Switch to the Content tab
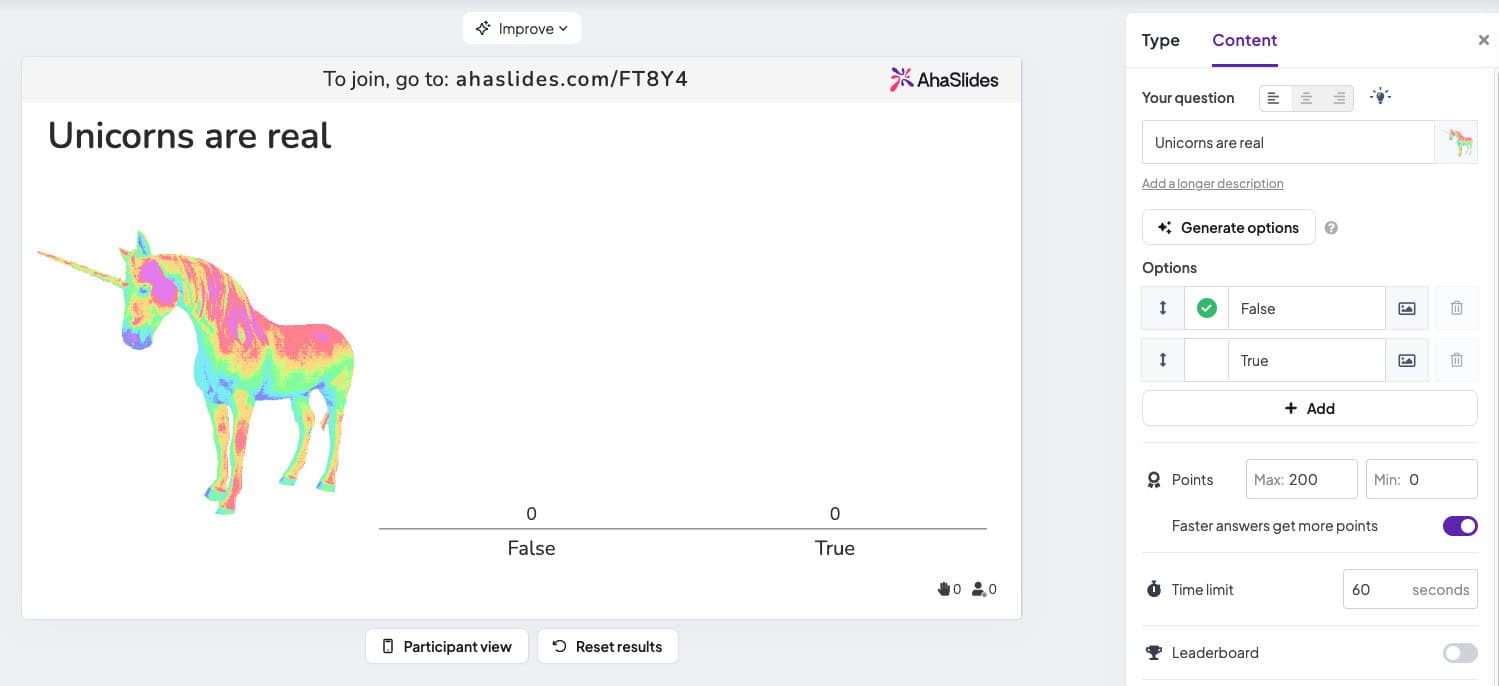The height and width of the screenshot is (686, 1499). [1244, 40]
